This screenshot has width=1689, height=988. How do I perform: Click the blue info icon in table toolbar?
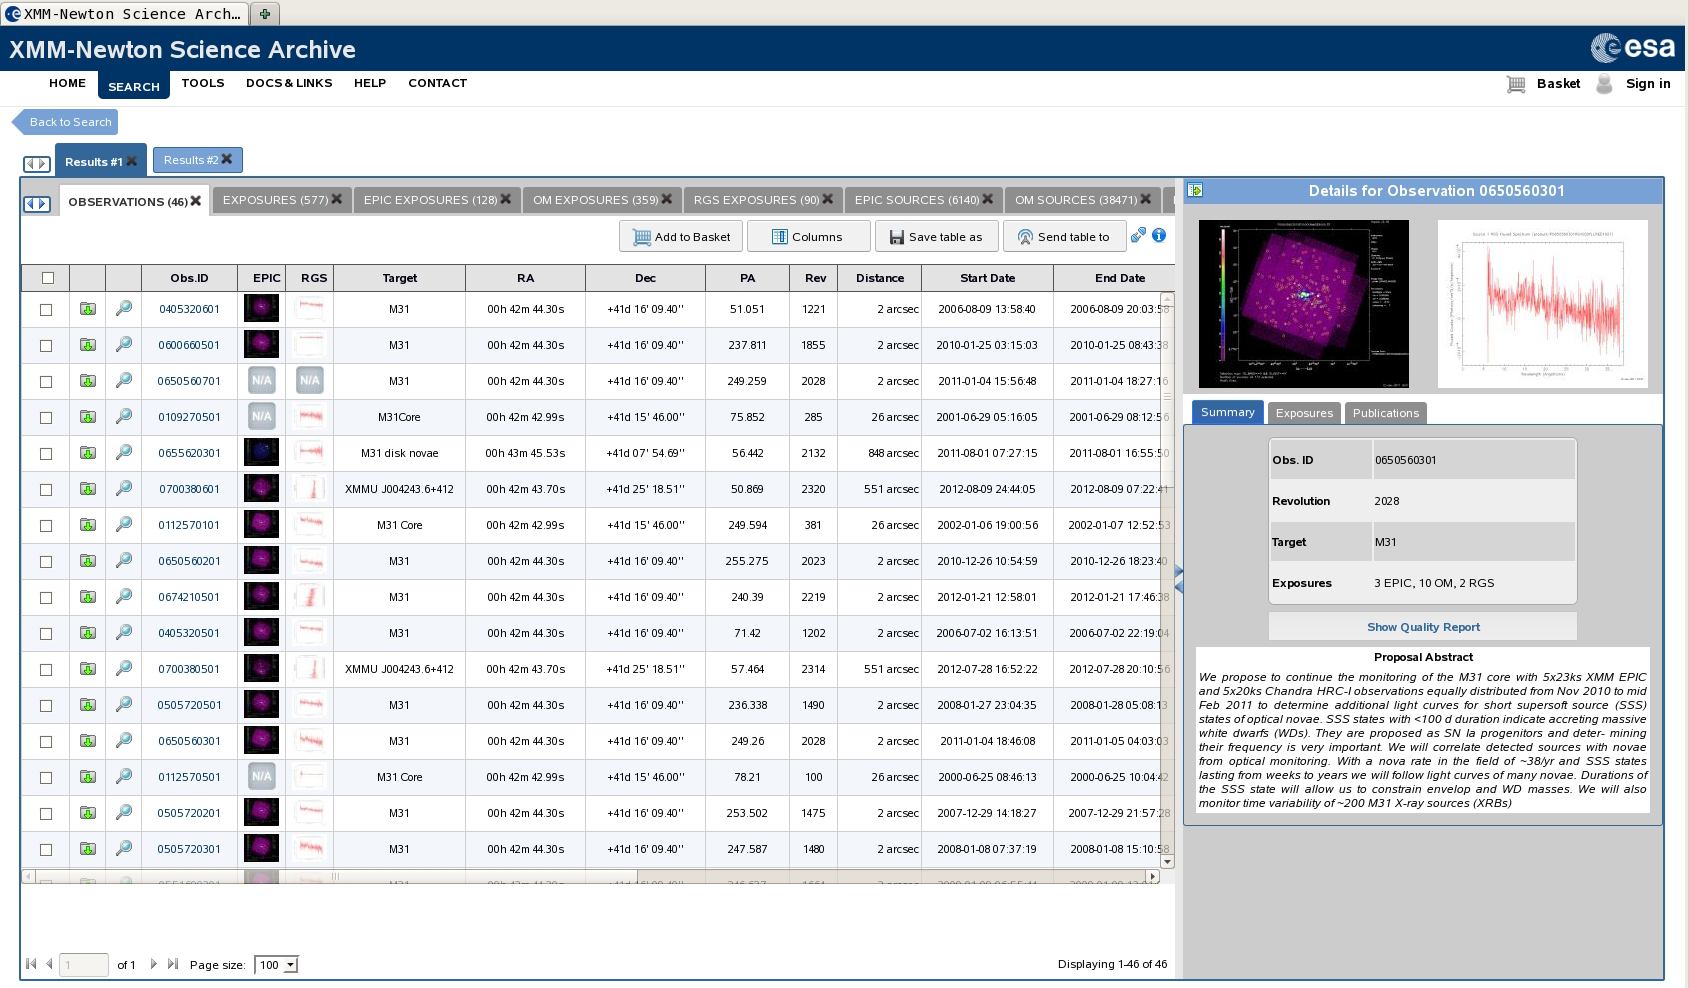(x=1159, y=236)
